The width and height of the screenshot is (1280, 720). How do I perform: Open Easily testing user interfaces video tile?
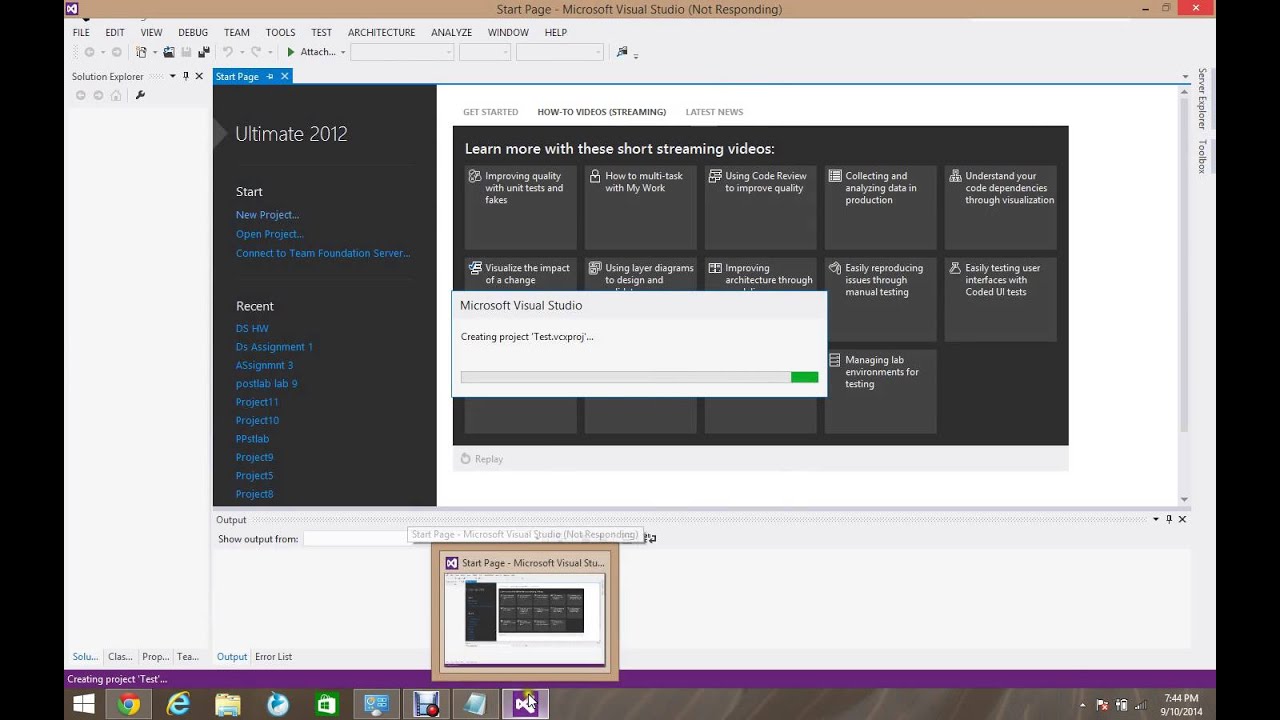pos(1000,299)
